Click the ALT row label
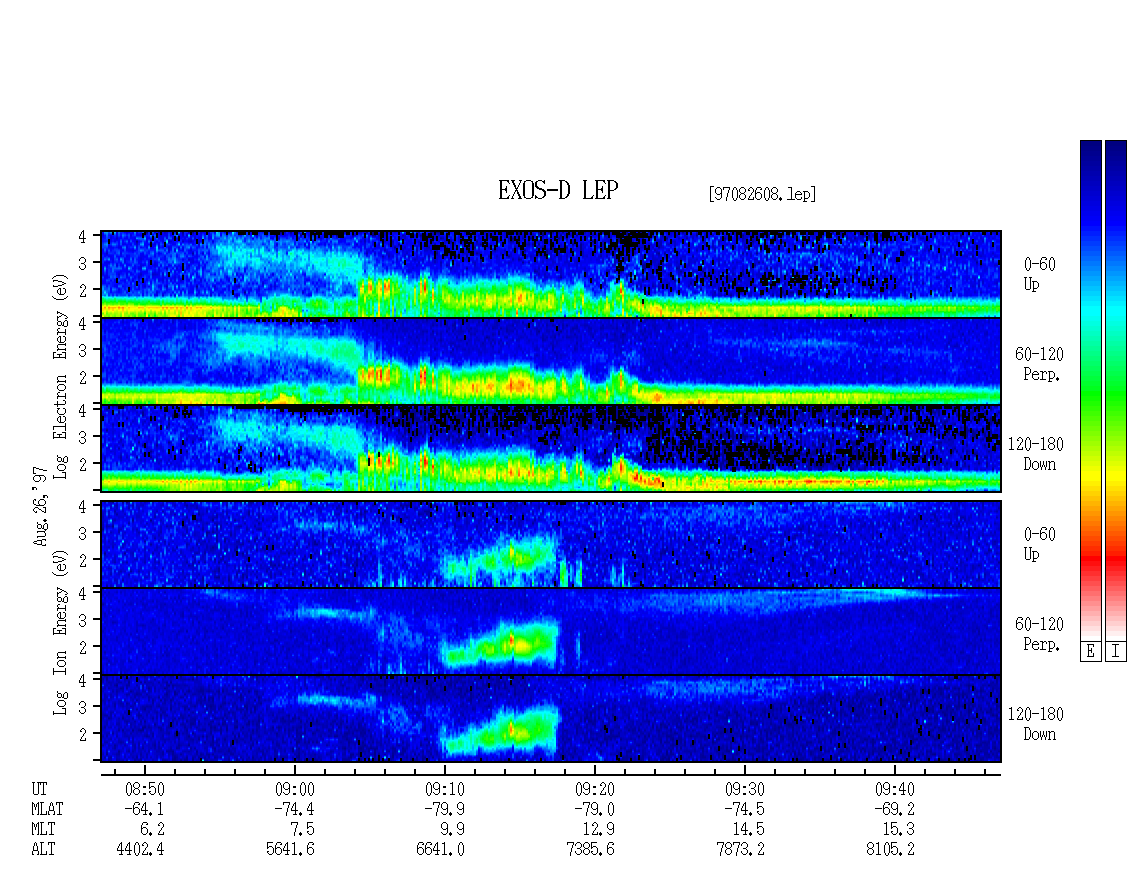This screenshot has width=1130, height=875. [43, 850]
